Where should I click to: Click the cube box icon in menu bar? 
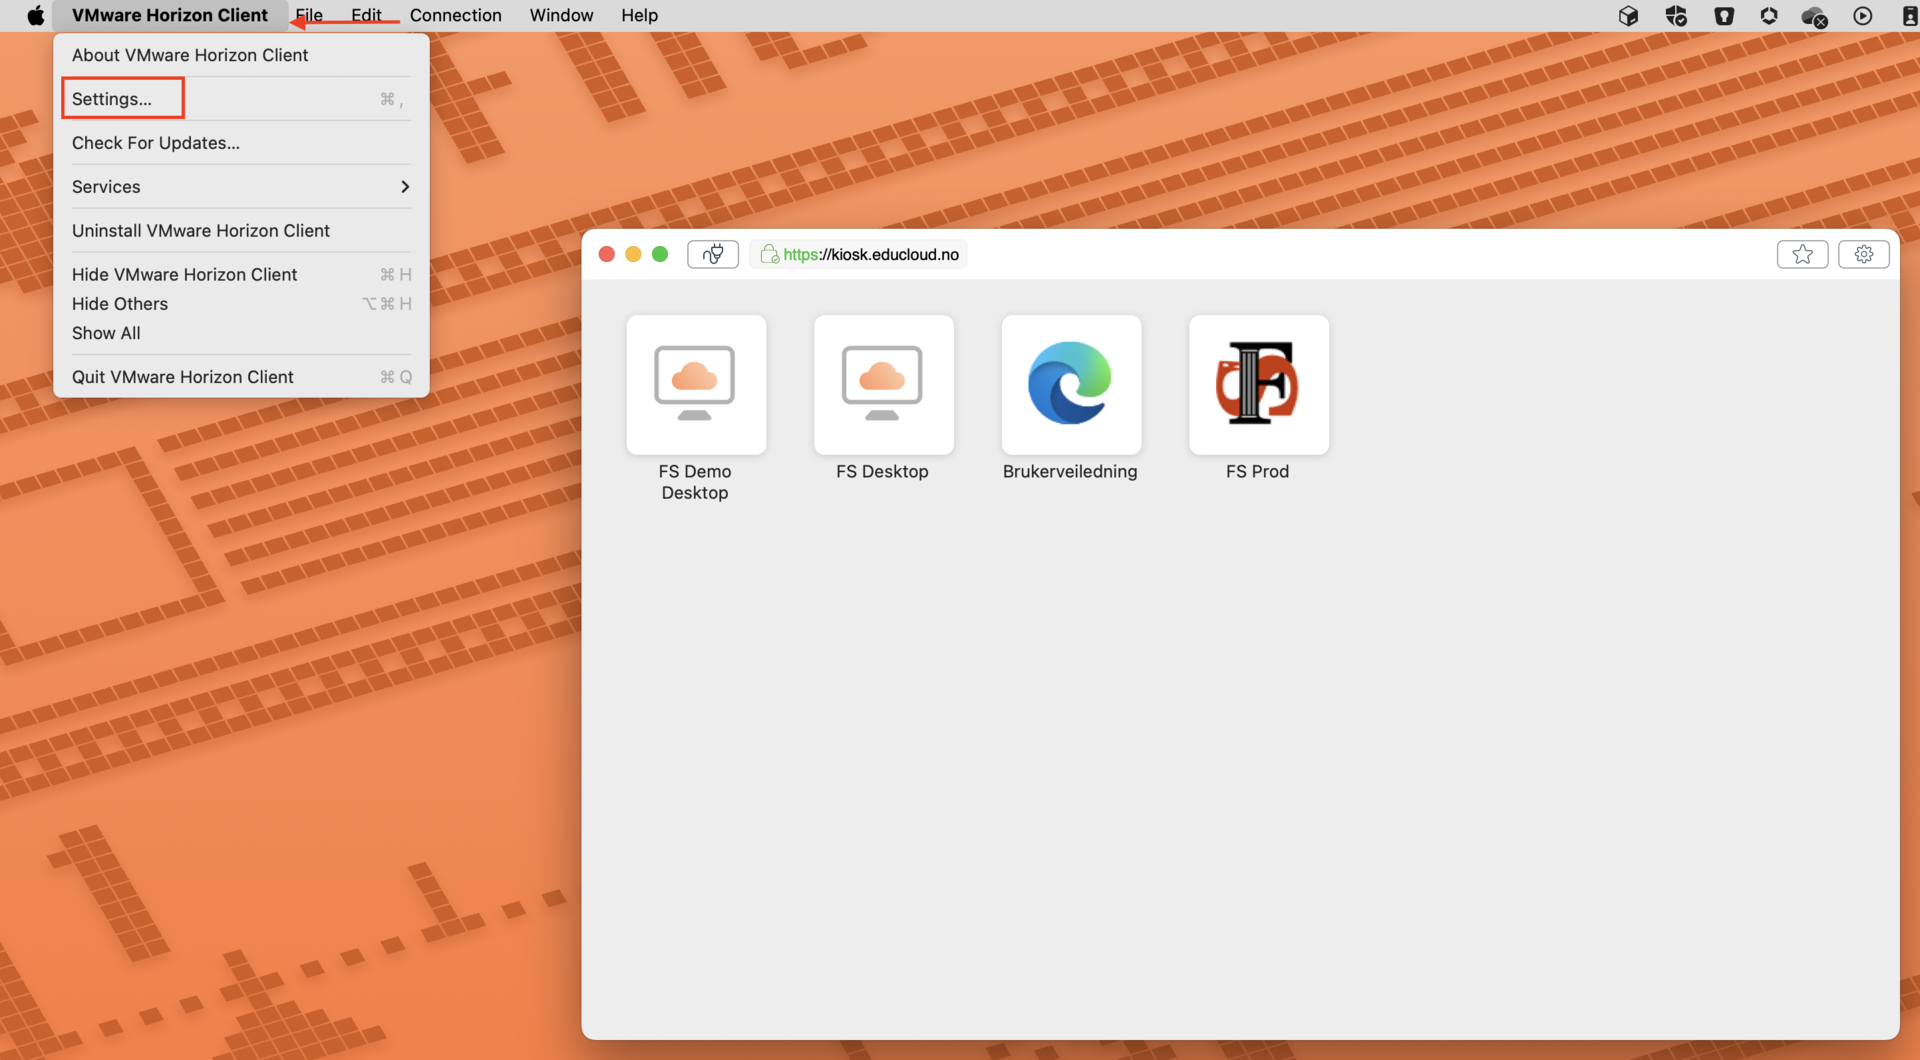1628,16
